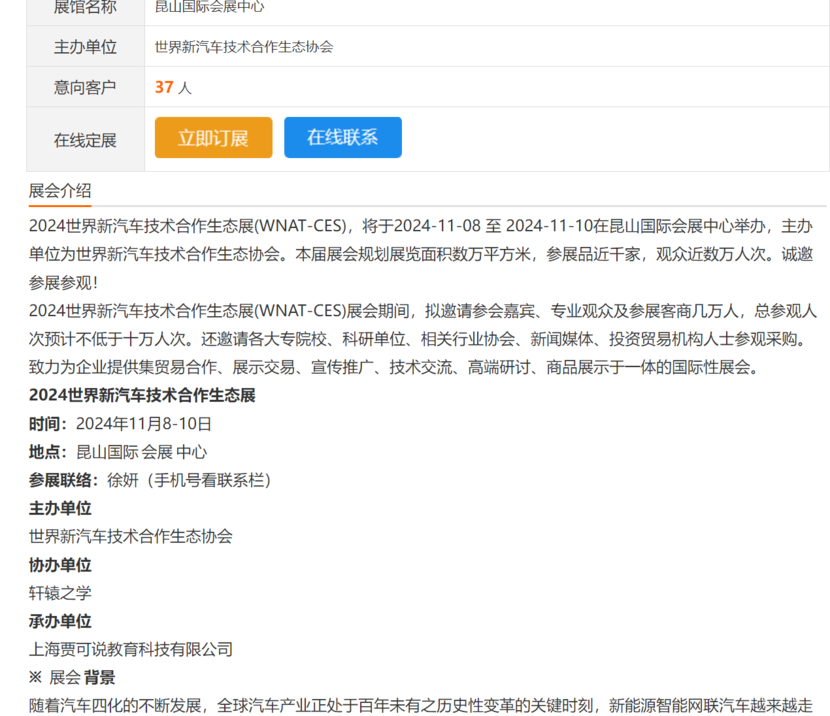The image size is (830, 716).
Task: Click the orange 37 interested-customers count
Action: point(164,87)
